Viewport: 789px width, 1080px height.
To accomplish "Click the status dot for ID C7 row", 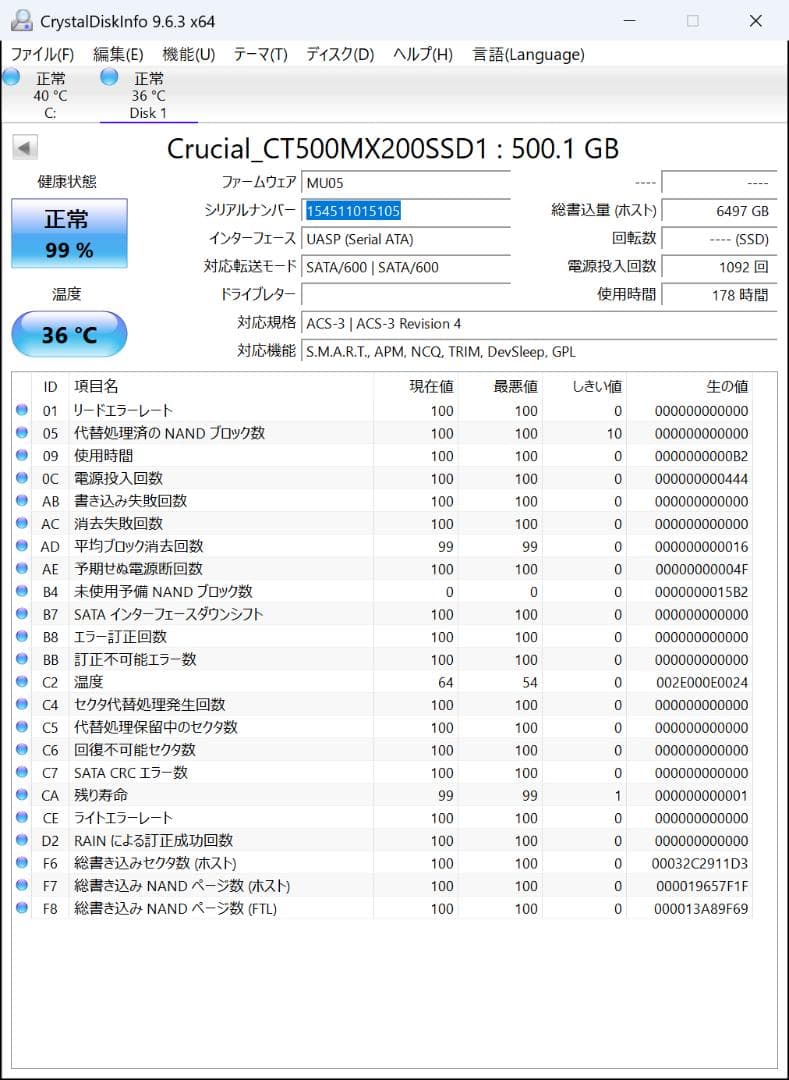I will pyautogui.click(x=21, y=773).
